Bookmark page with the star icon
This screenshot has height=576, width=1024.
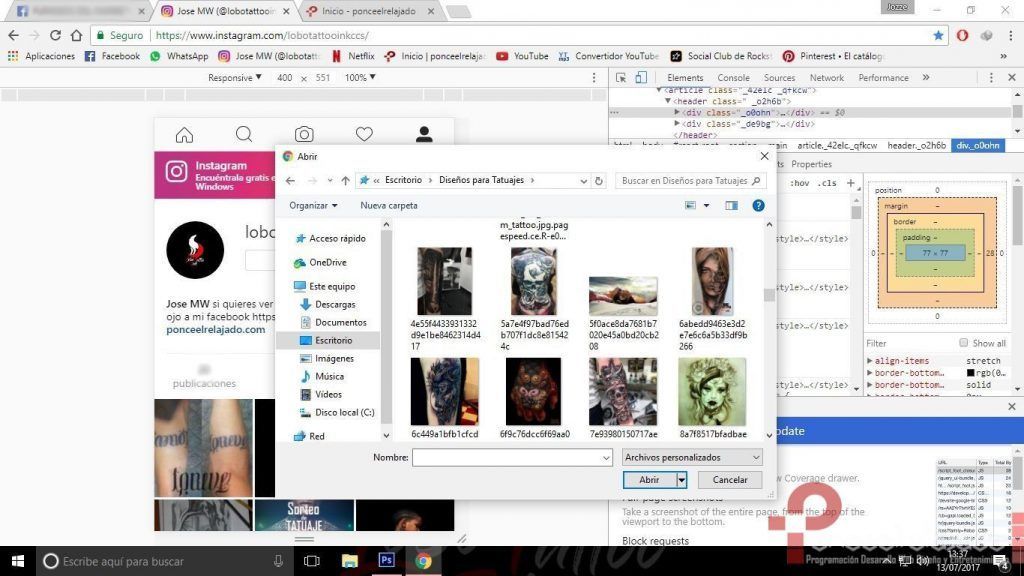coord(938,35)
